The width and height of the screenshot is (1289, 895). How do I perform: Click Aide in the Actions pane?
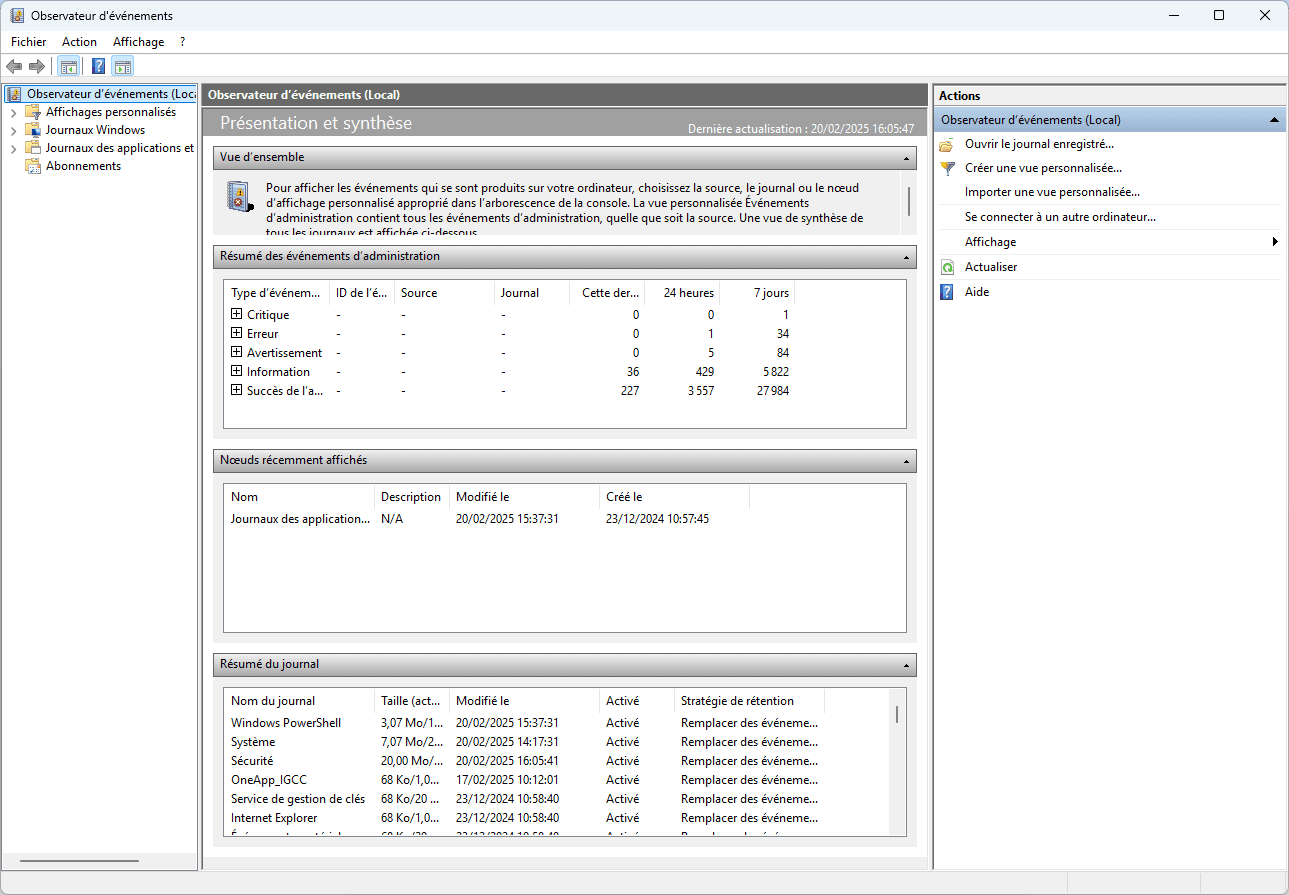click(x=977, y=292)
